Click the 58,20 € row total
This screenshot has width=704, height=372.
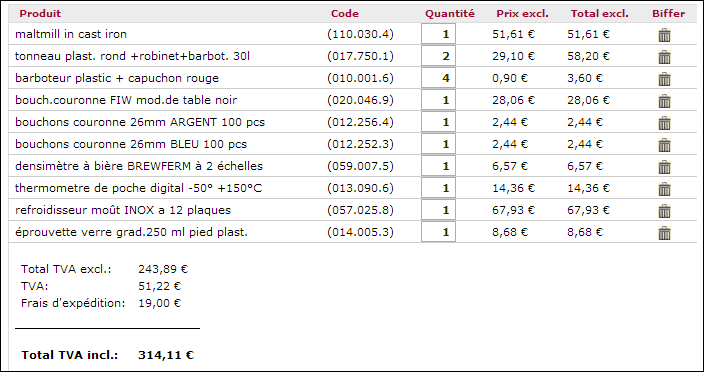pyautogui.click(x=589, y=56)
